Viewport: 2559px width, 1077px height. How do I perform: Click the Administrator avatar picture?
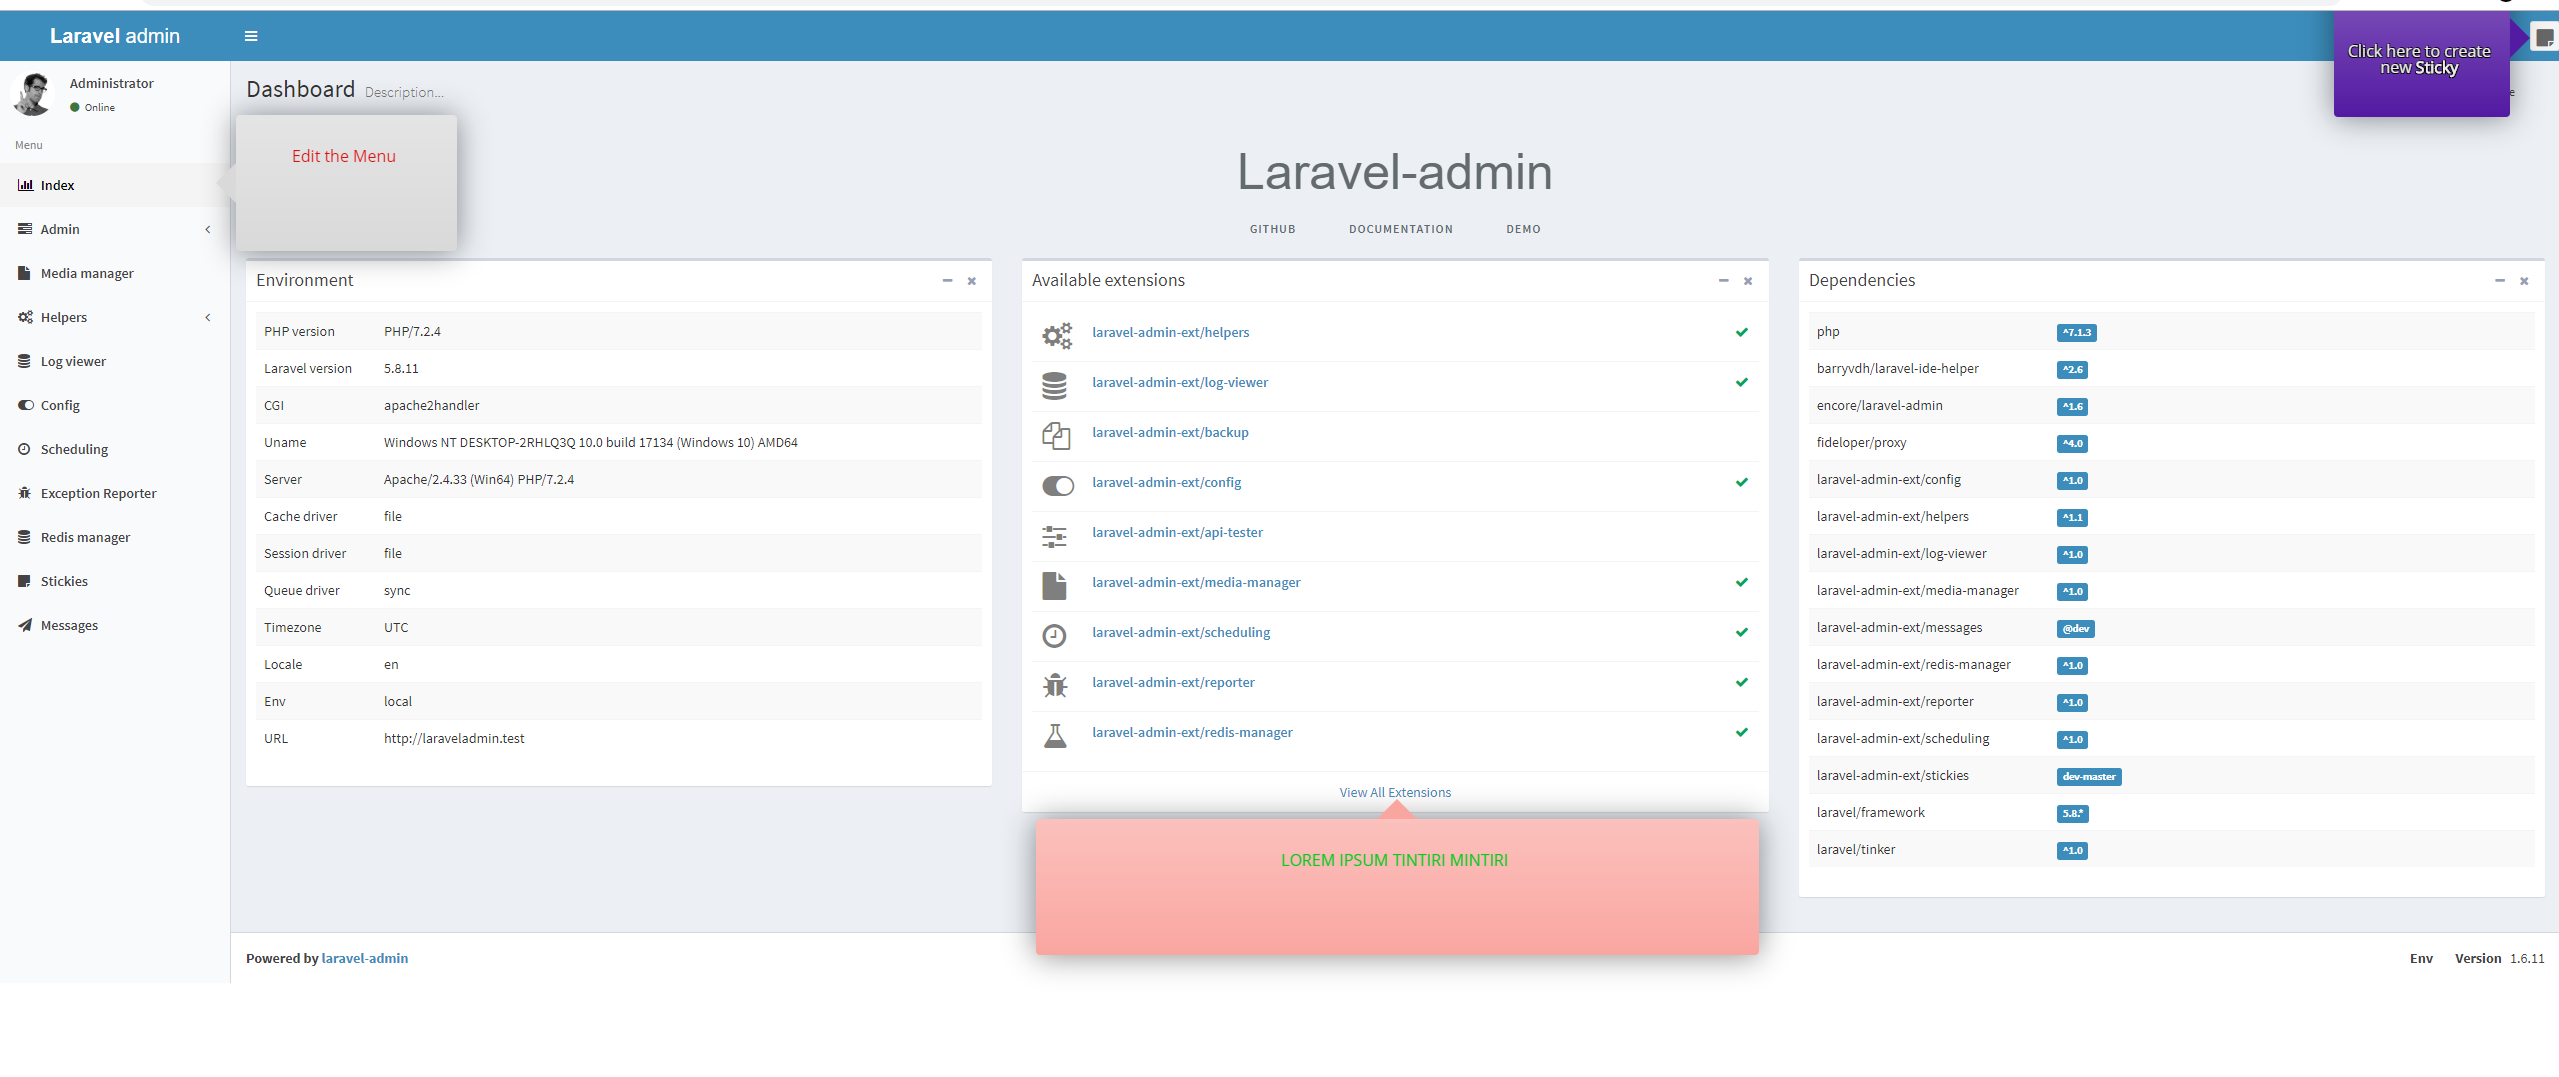pyautogui.click(x=31, y=94)
